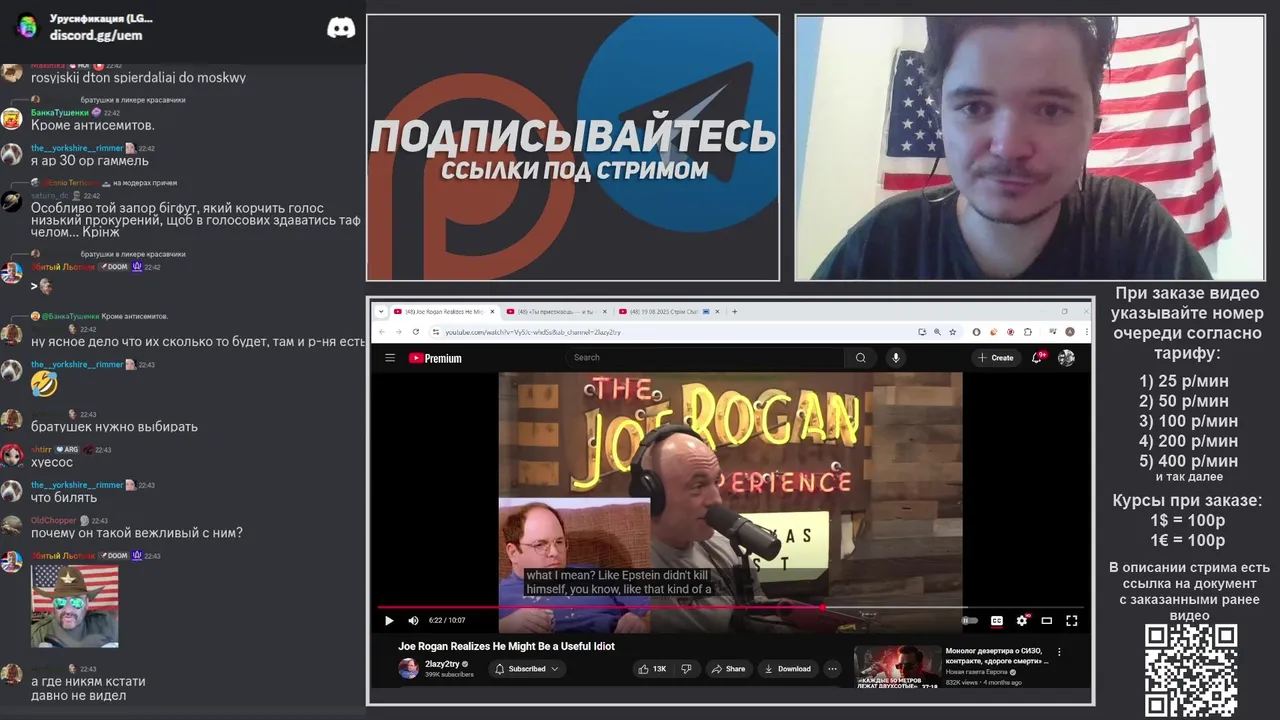Click the Create button on YouTube
Screen dimensions: 1280x720
pyautogui.click(x=996, y=357)
